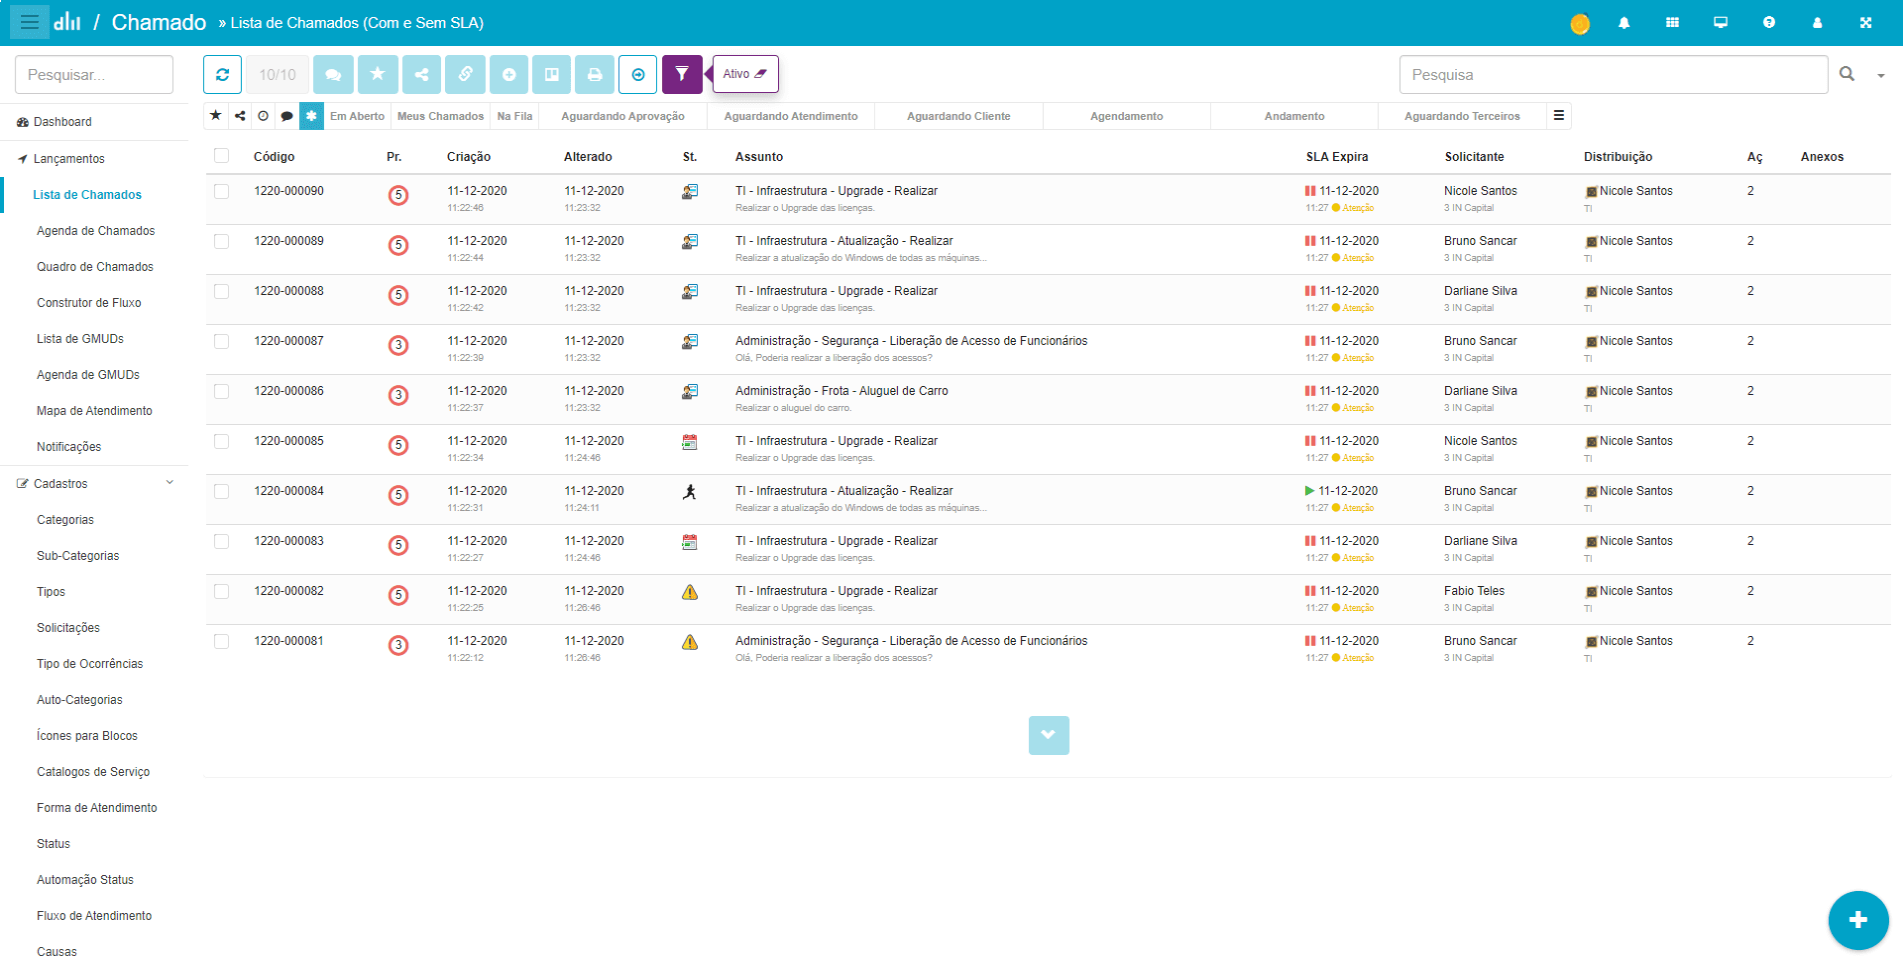Open ticket 1220-000087 code link

coord(289,341)
